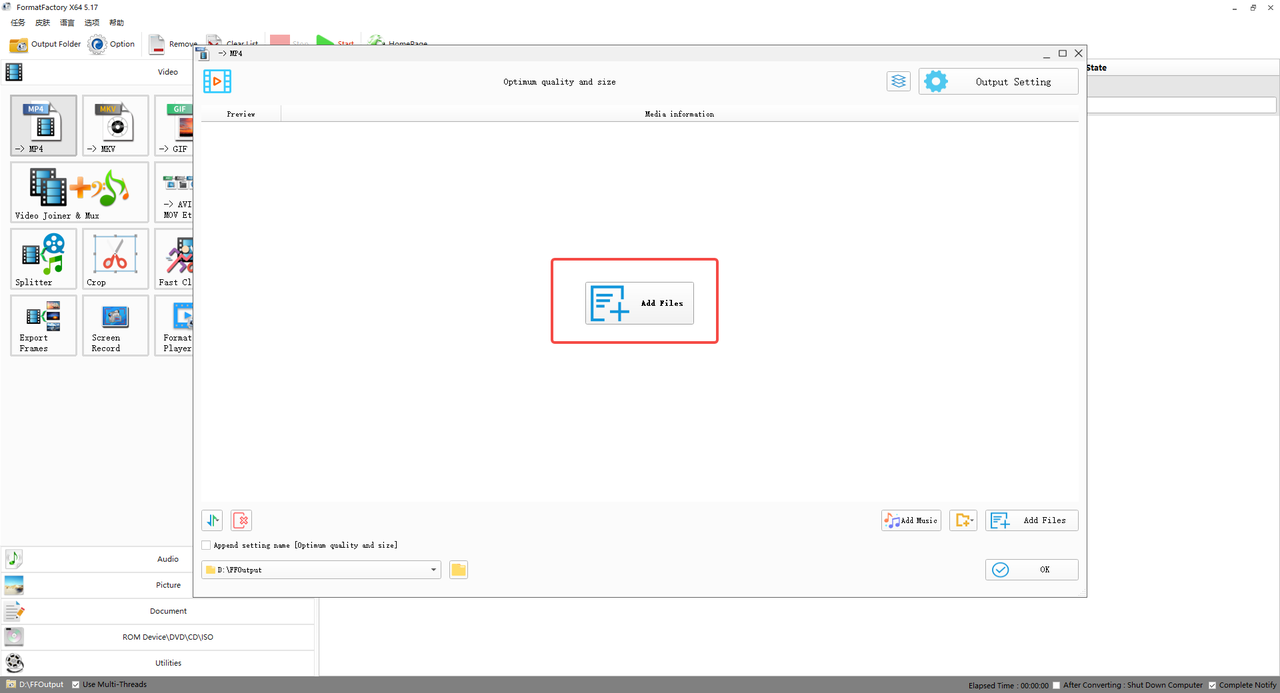1280x693 pixels.
Task: Click the Optimum quality and size label
Action: pos(559,82)
